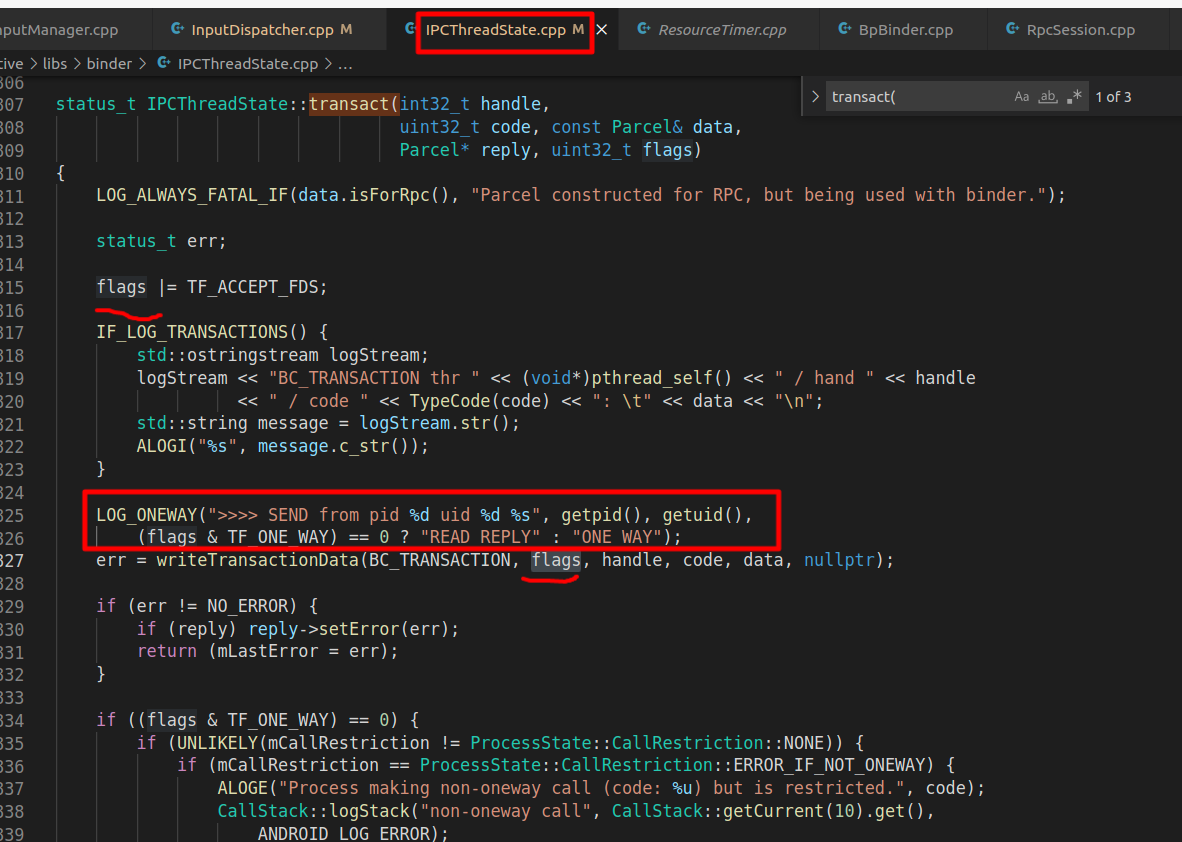Image resolution: width=1182 pixels, height=842 pixels.
Task: Click 'LOG_ONEWAY' macro call
Action: [146, 515]
